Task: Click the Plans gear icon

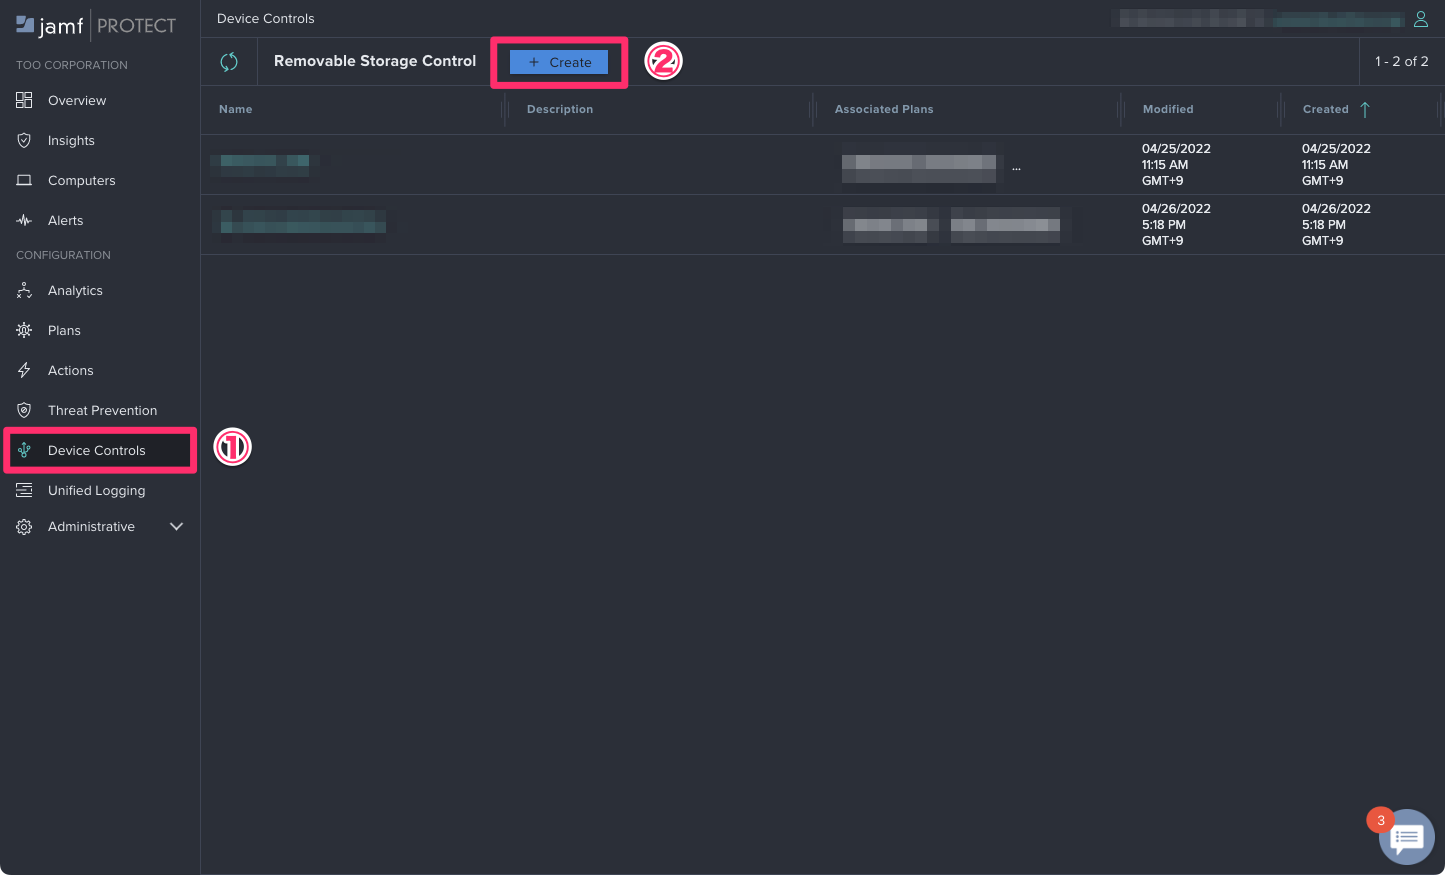Action: point(24,330)
